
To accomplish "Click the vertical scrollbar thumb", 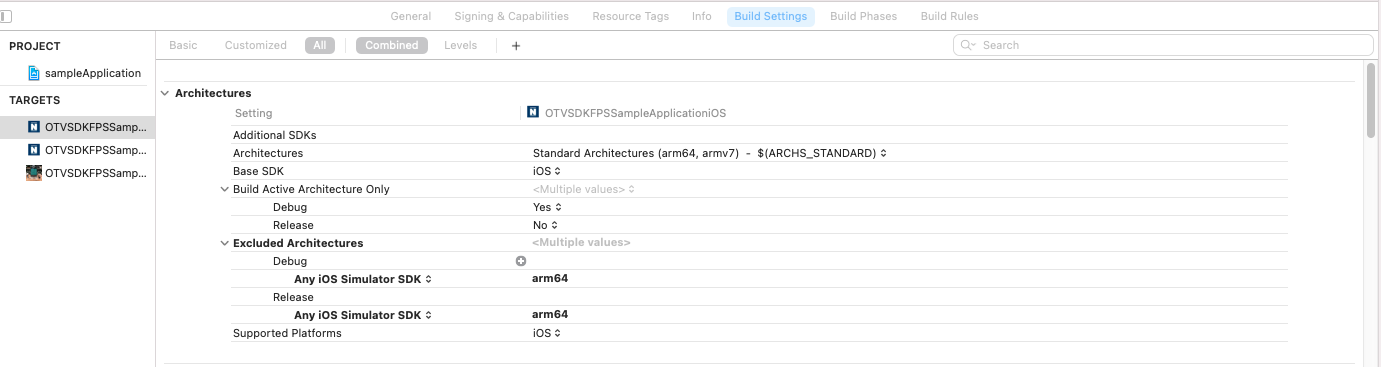I will tap(1371, 99).
